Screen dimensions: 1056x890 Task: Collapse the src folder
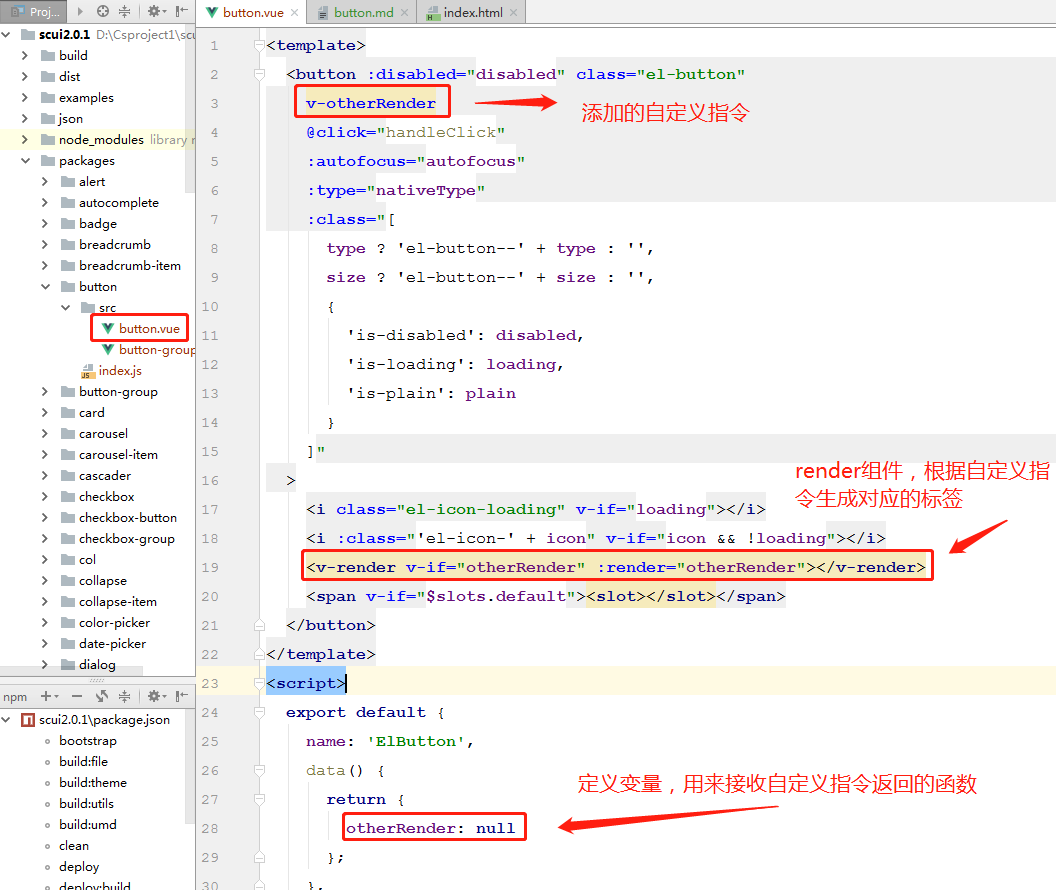pos(65,307)
